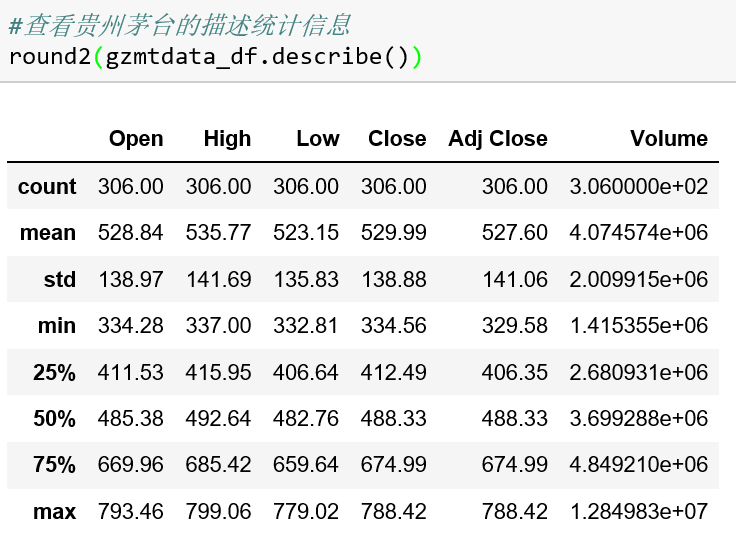The height and width of the screenshot is (541, 736).
Task: Select the Adj Close column header
Action: point(498,138)
